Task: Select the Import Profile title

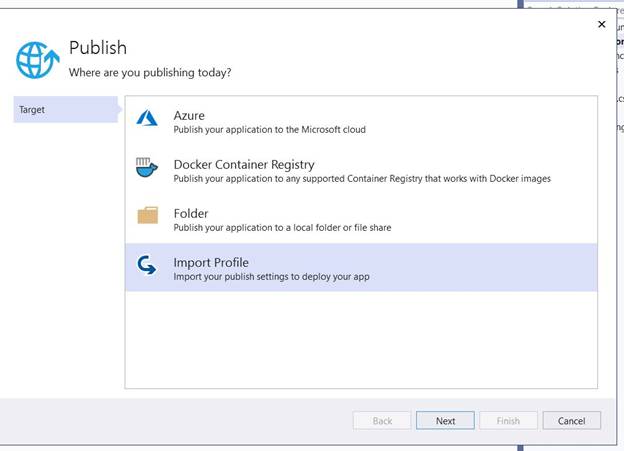Action: tap(211, 262)
